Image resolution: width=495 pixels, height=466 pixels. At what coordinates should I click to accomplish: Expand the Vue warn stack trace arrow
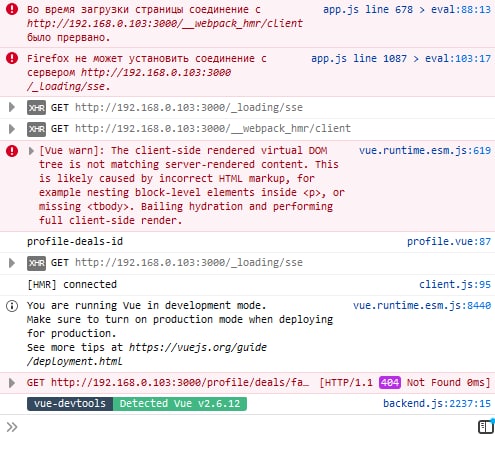click(31, 151)
